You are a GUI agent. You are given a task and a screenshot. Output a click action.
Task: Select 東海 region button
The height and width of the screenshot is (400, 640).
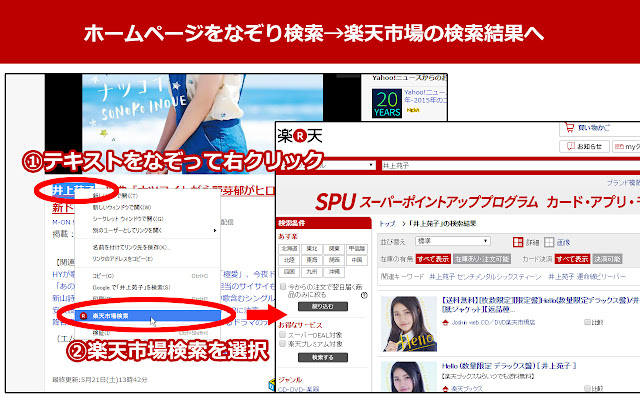[312, 260]
